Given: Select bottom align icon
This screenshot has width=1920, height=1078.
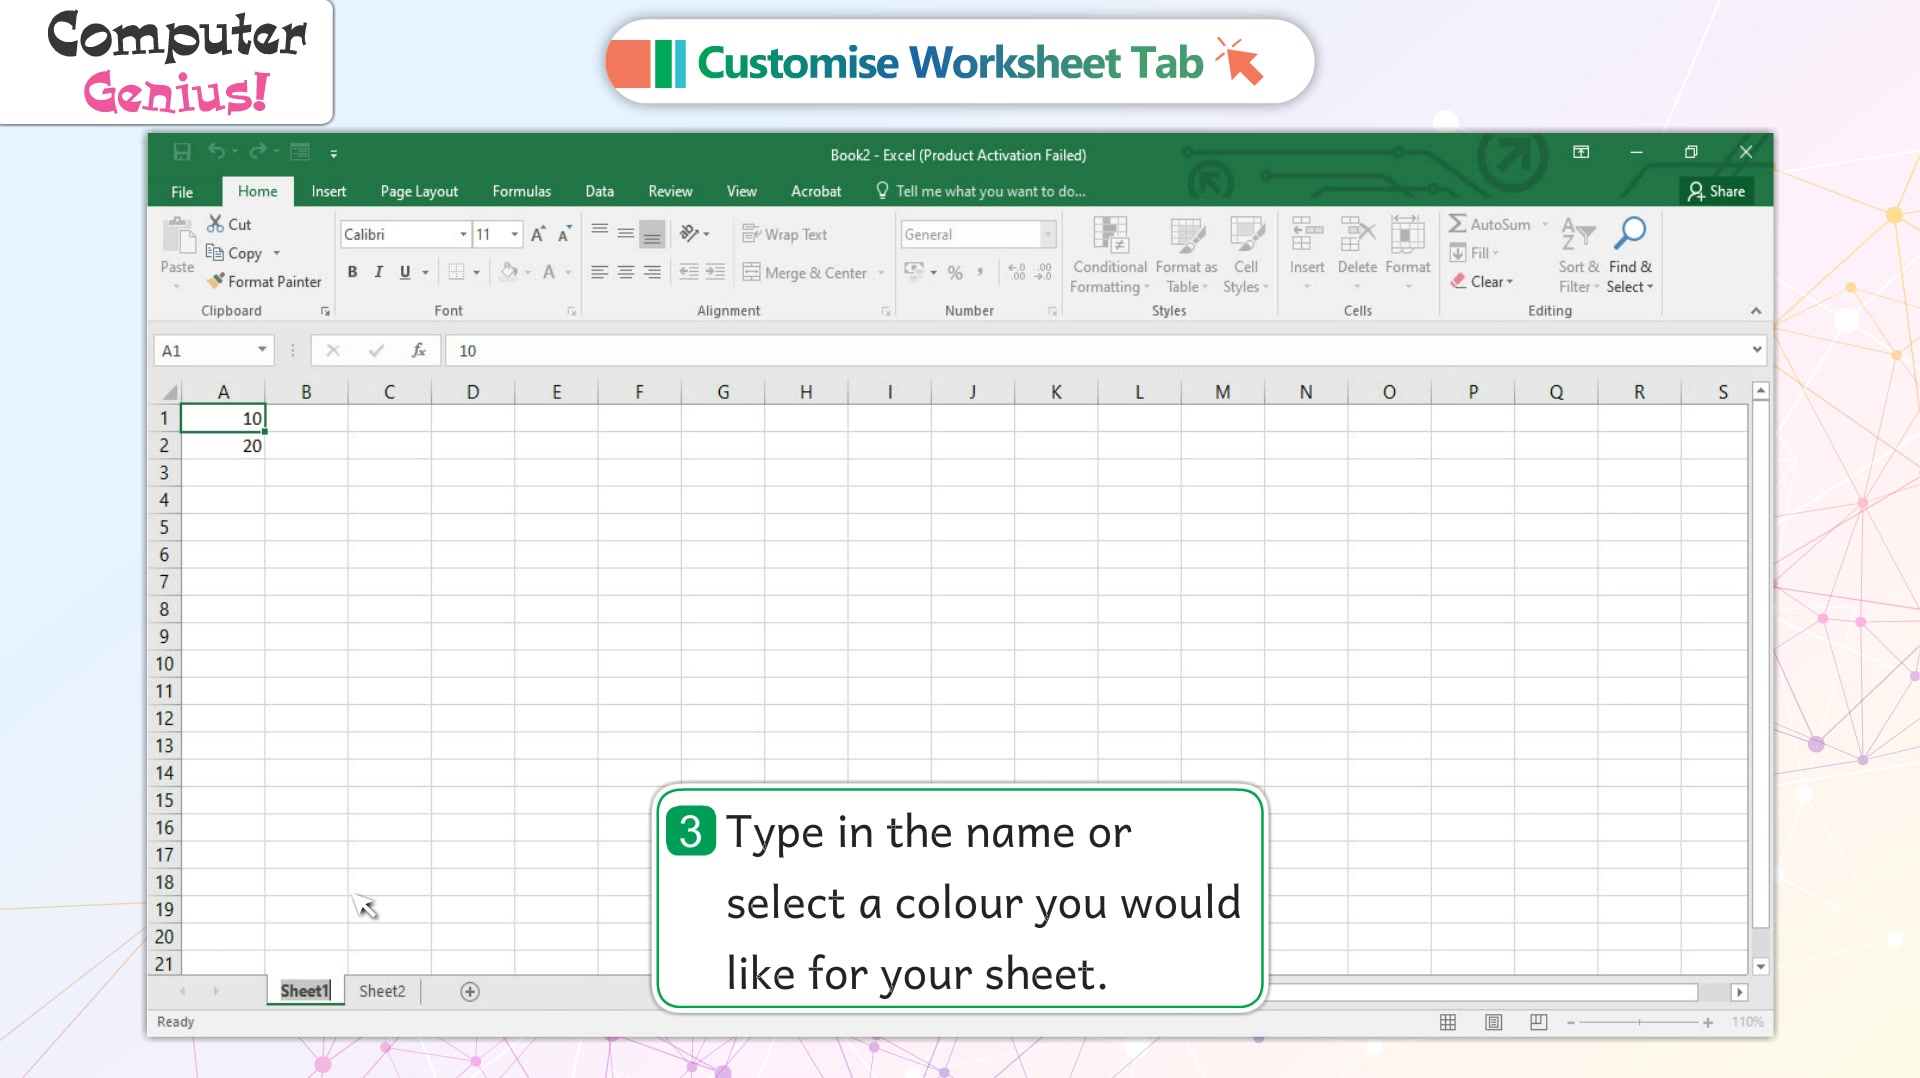Looking at the screenshot, I should 651,234.
